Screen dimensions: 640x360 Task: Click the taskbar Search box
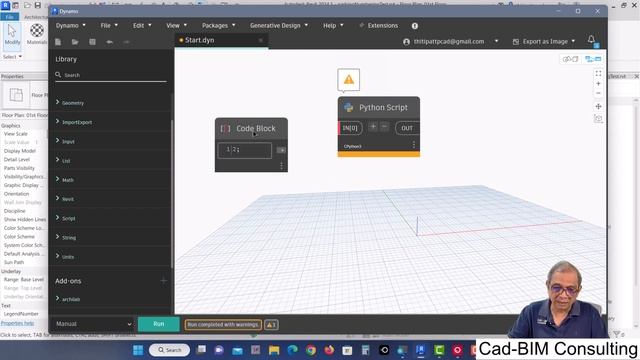coord(169,350)
